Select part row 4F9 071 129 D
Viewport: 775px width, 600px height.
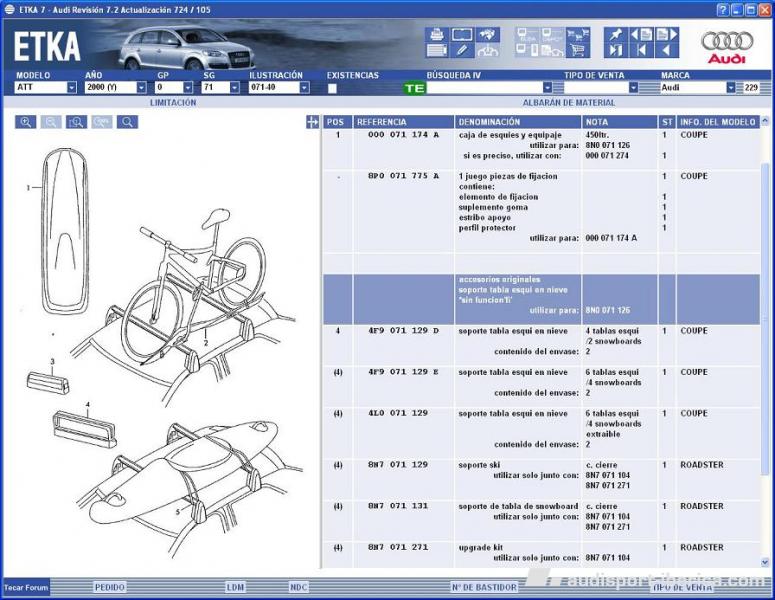(541, 344)
